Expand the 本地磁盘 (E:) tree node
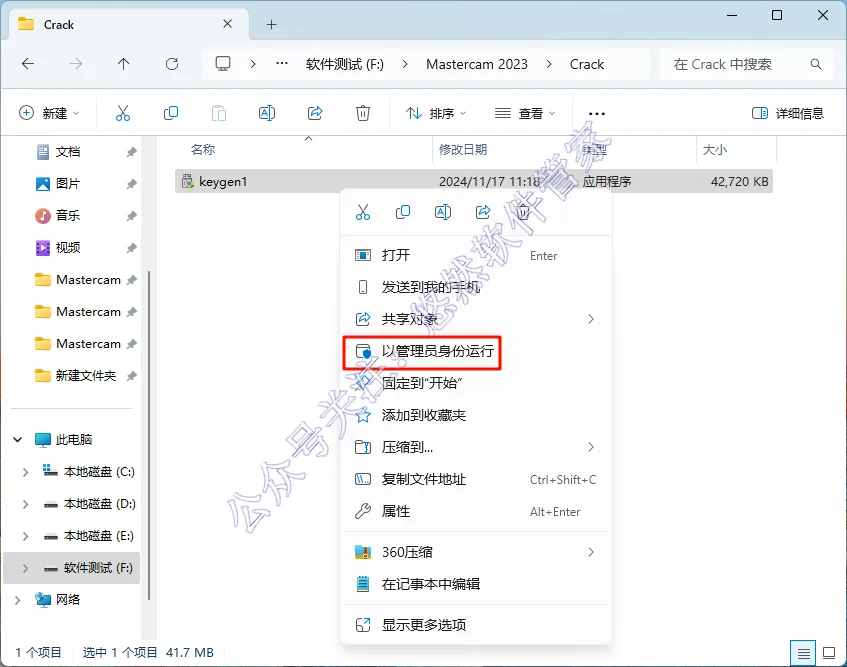This screenshot has height=667, width=847. click(25, 536)
